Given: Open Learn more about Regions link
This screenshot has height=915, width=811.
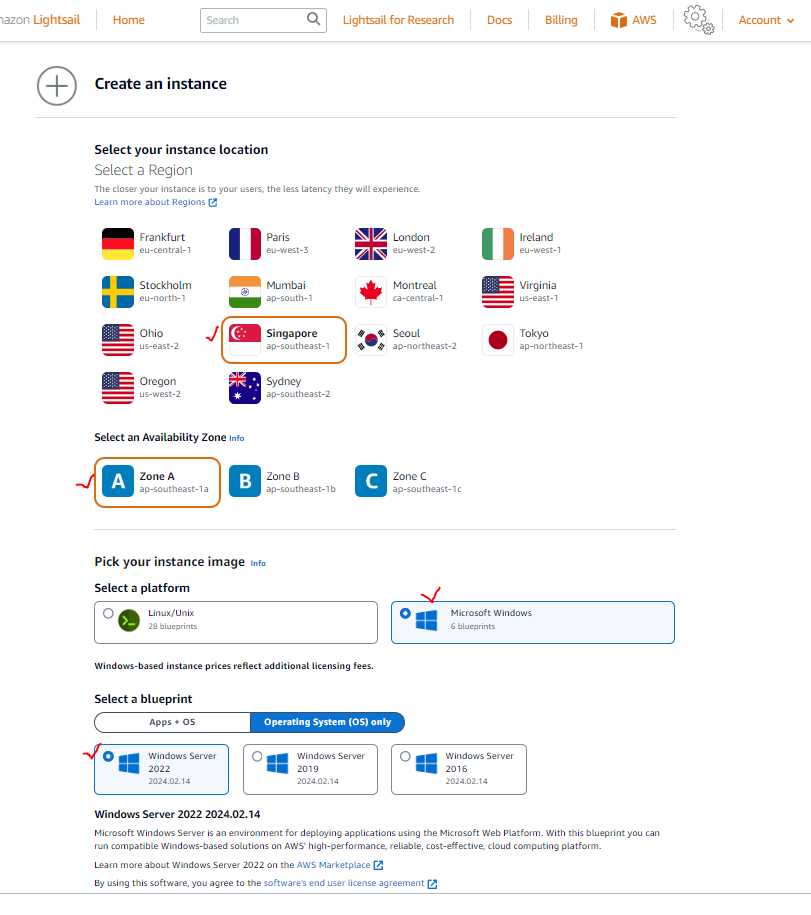Looking at the screenshot, I should [156, 202].
